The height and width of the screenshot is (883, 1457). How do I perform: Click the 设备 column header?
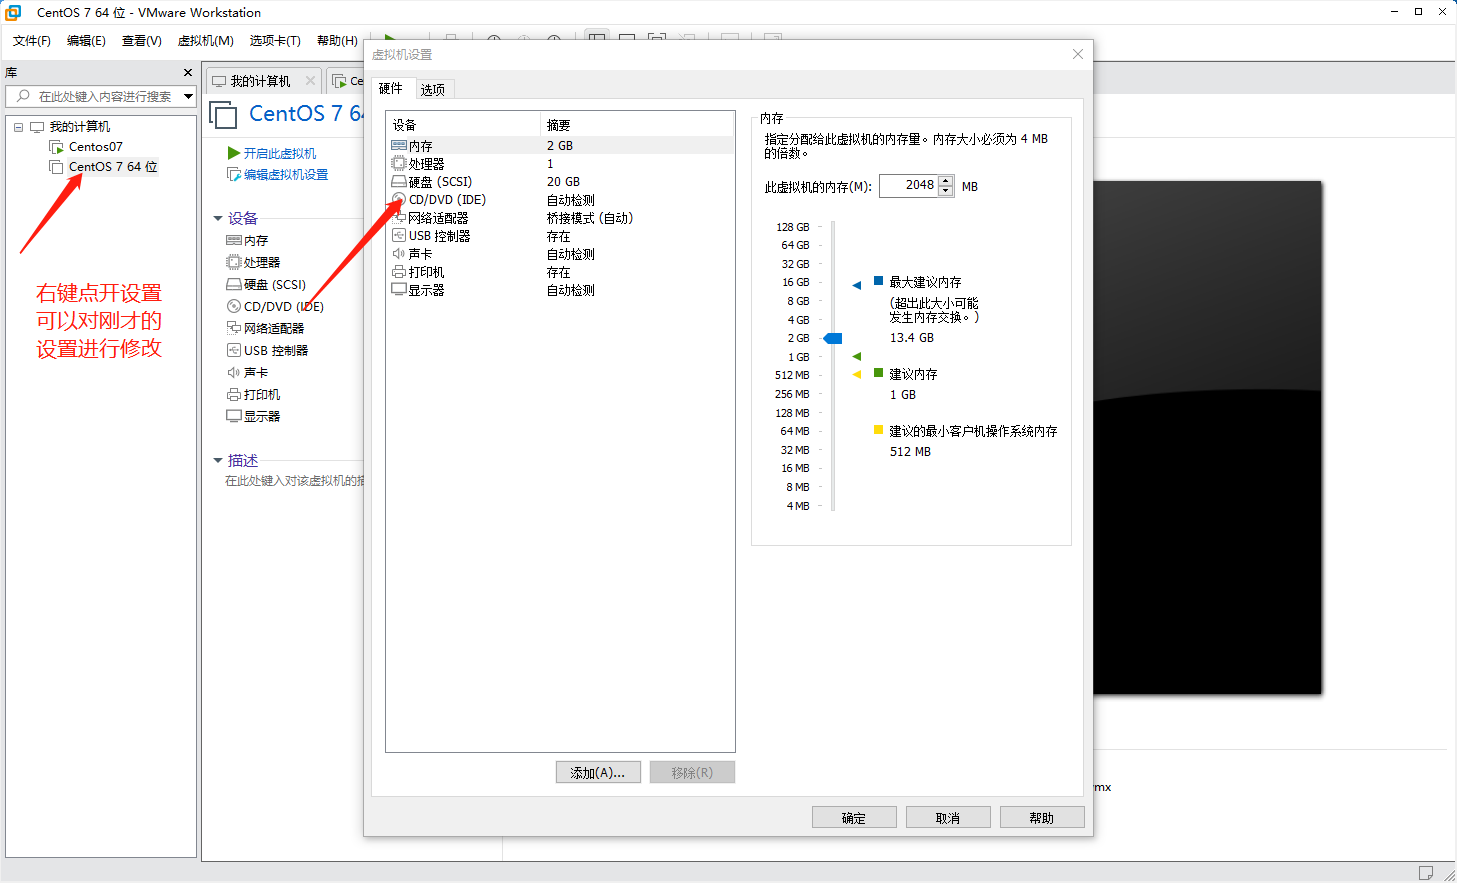(x=464, y=126)
